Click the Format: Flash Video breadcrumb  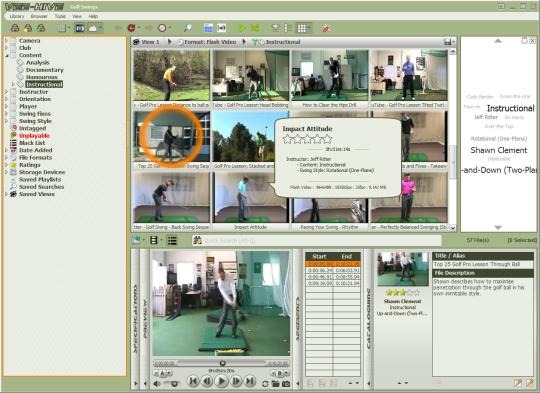tap(210, 42)
